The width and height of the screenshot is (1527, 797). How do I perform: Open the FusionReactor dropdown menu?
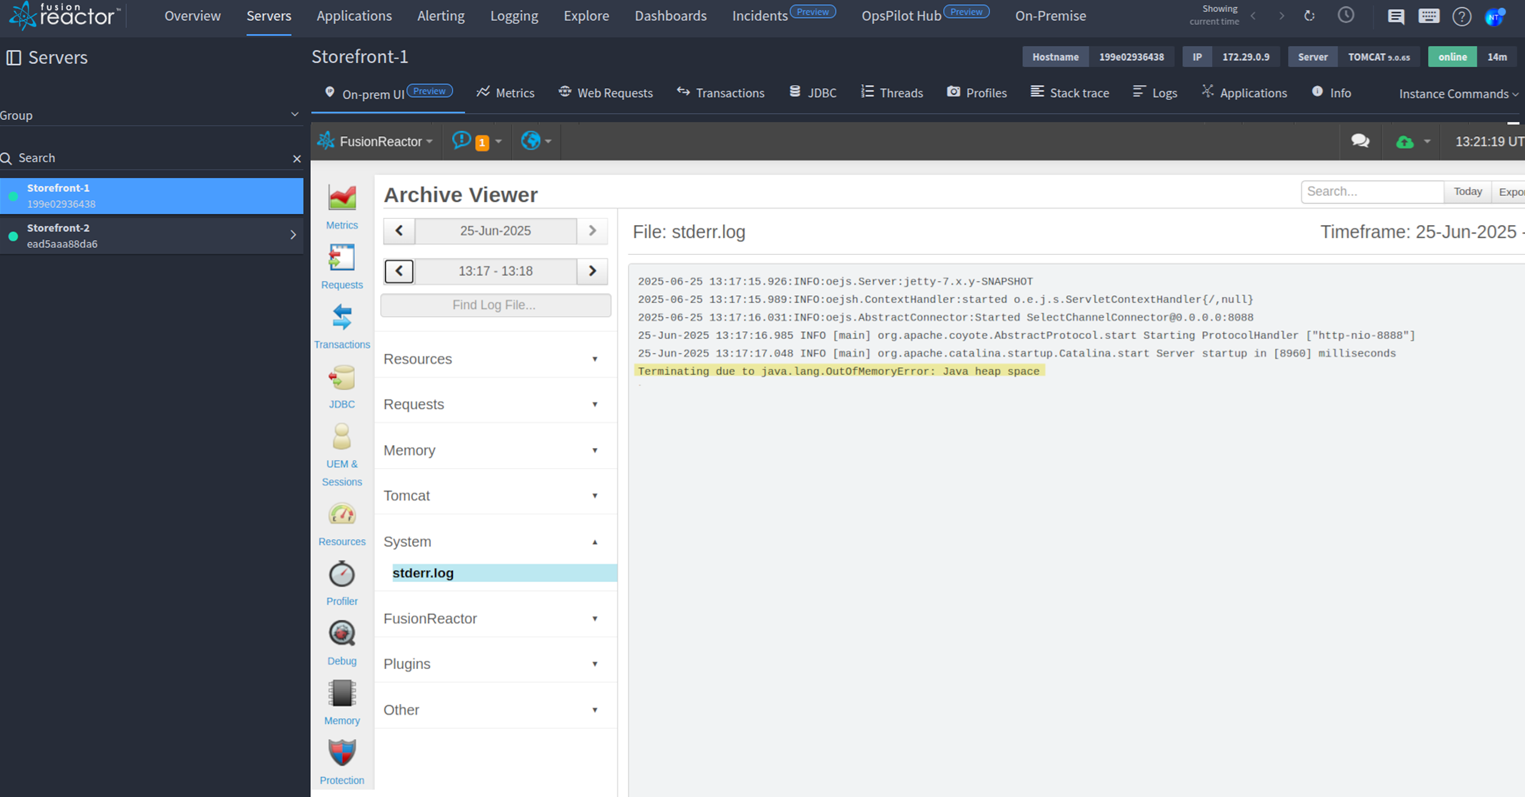pos(376,141)
